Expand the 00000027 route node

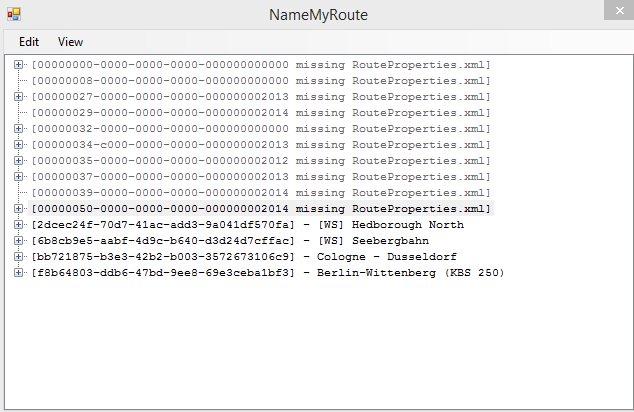pos(20,97)
